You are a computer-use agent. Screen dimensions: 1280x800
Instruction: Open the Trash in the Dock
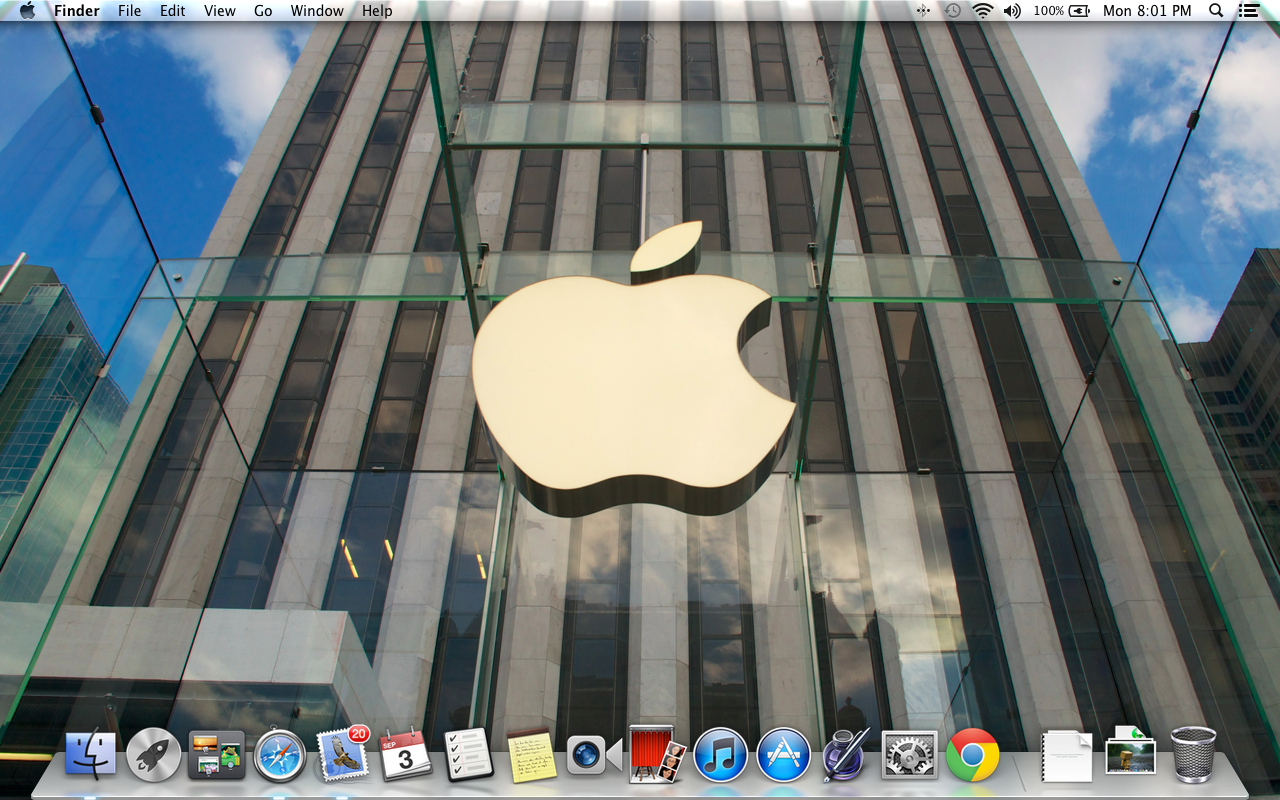[1193, 754]
